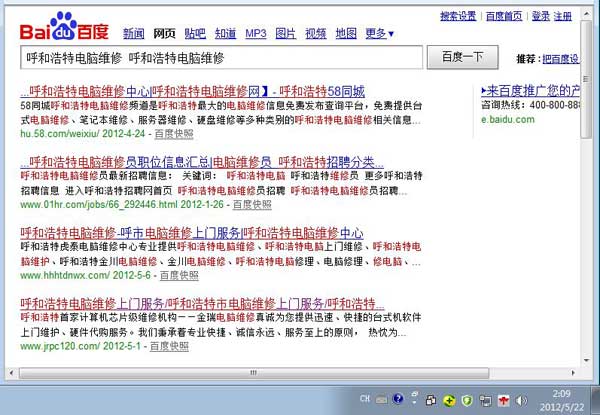The image size is (600, 415).
Task: Click the volume speaker tray icon
Action: [x=521, y=400]
